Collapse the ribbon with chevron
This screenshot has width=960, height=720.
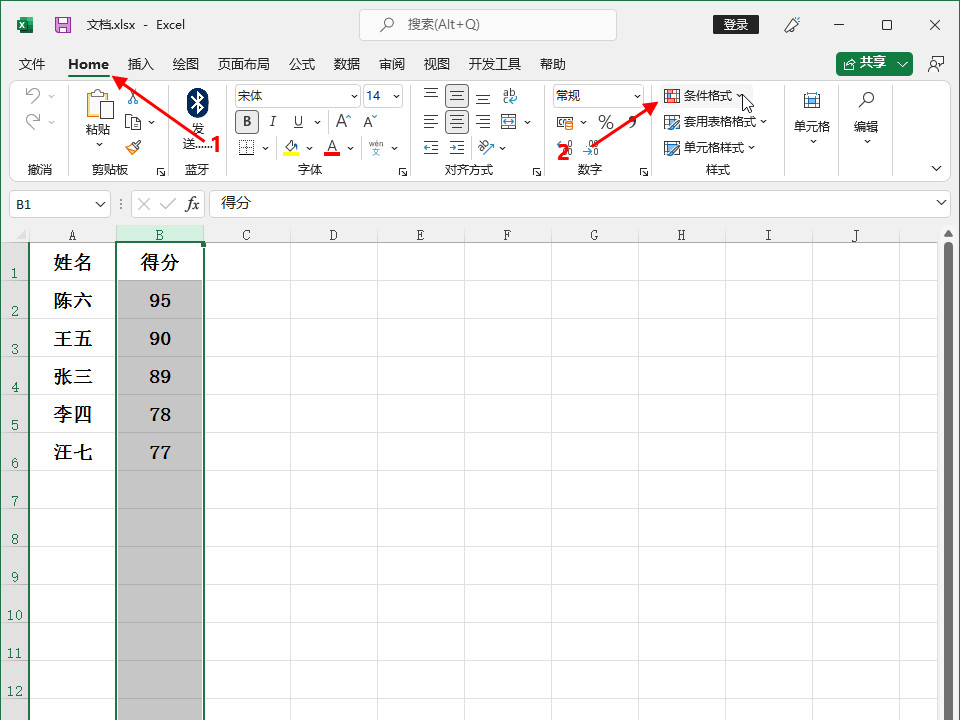click(x=936, y=168)
